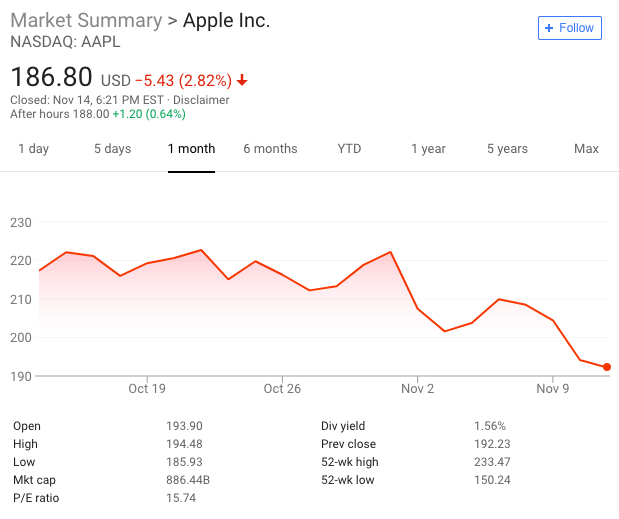619x519 pixels.
Task: Click the 52-wk high value
Action: (492, 462)
